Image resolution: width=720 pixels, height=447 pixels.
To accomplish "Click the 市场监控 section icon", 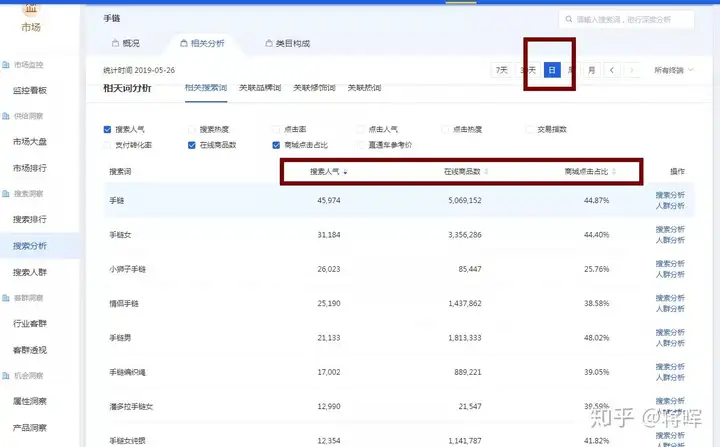I will coord(6,65).
